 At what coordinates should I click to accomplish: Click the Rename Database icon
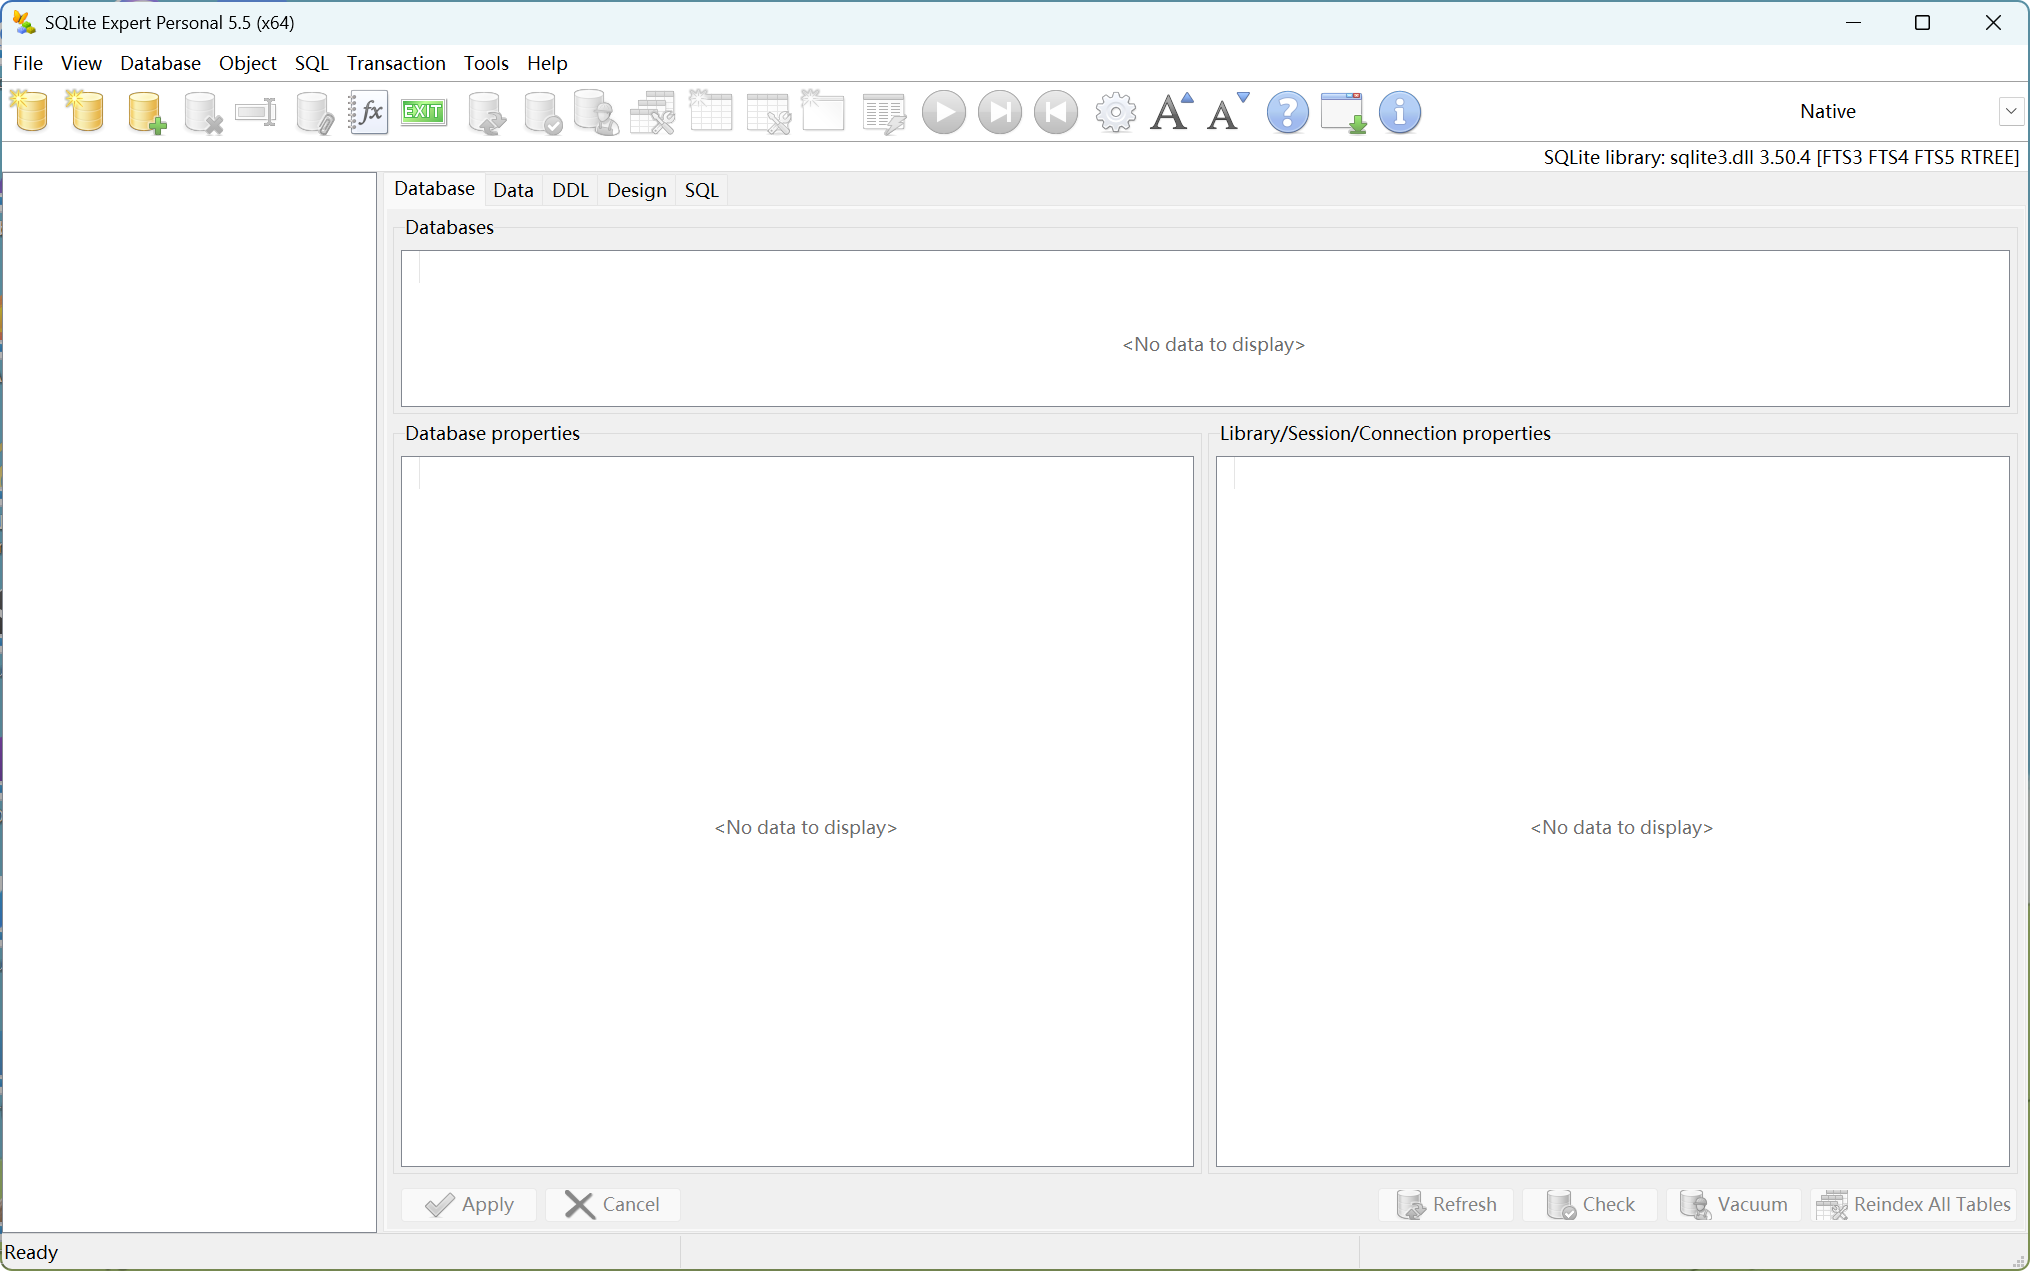[x=256, y=112]
